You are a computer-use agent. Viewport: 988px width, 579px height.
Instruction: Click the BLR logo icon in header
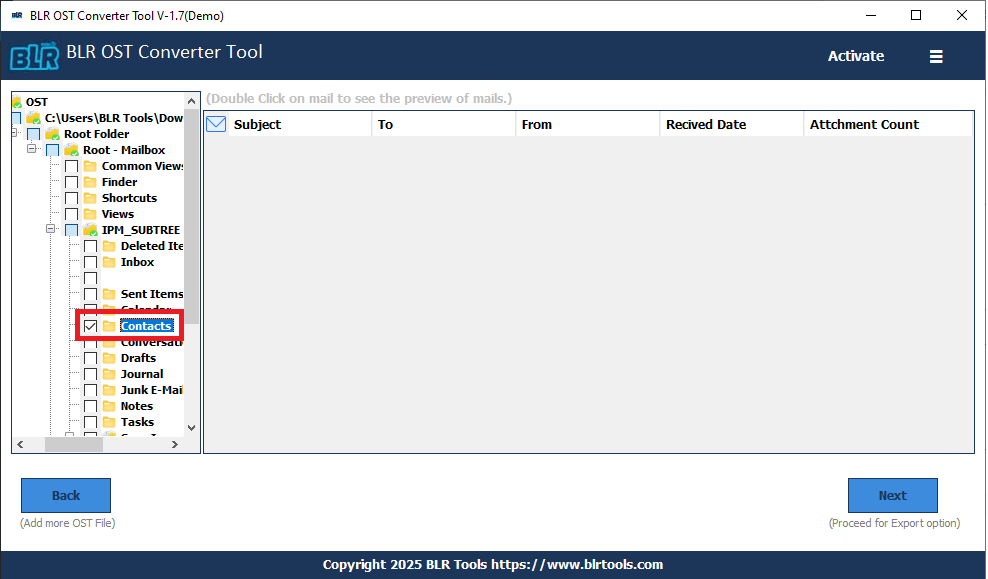click(x=33, y=56)
